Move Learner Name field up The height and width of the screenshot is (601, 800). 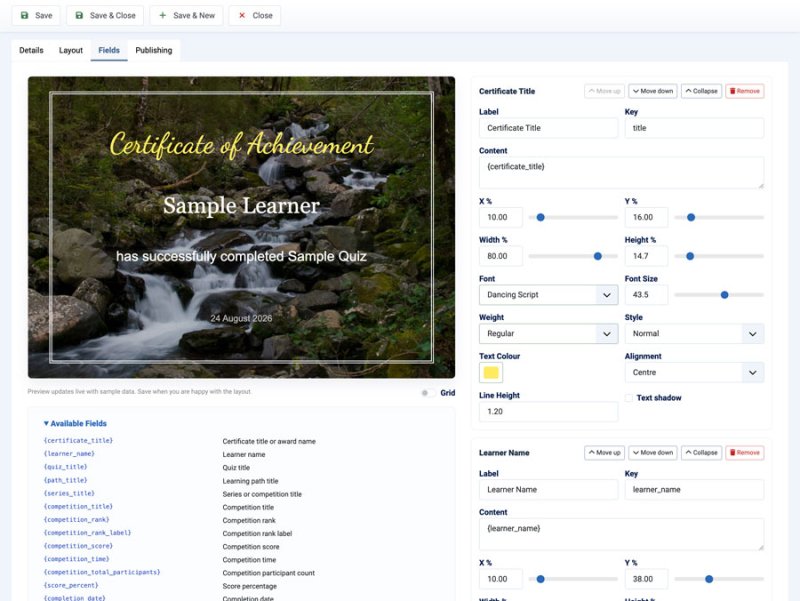604,453
